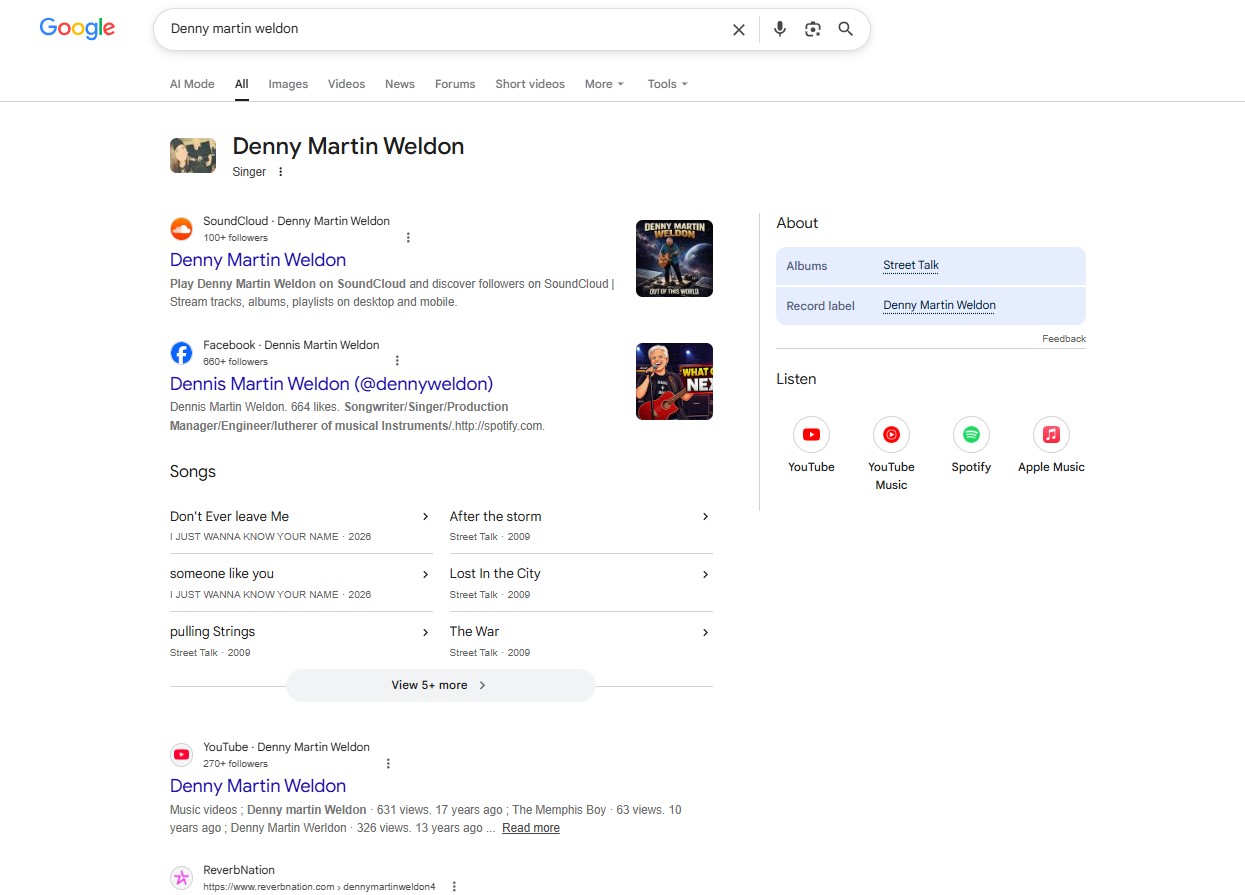The image size is (1245, 895).
Task: Click the Albums label in About
Action: coord(807,266)
